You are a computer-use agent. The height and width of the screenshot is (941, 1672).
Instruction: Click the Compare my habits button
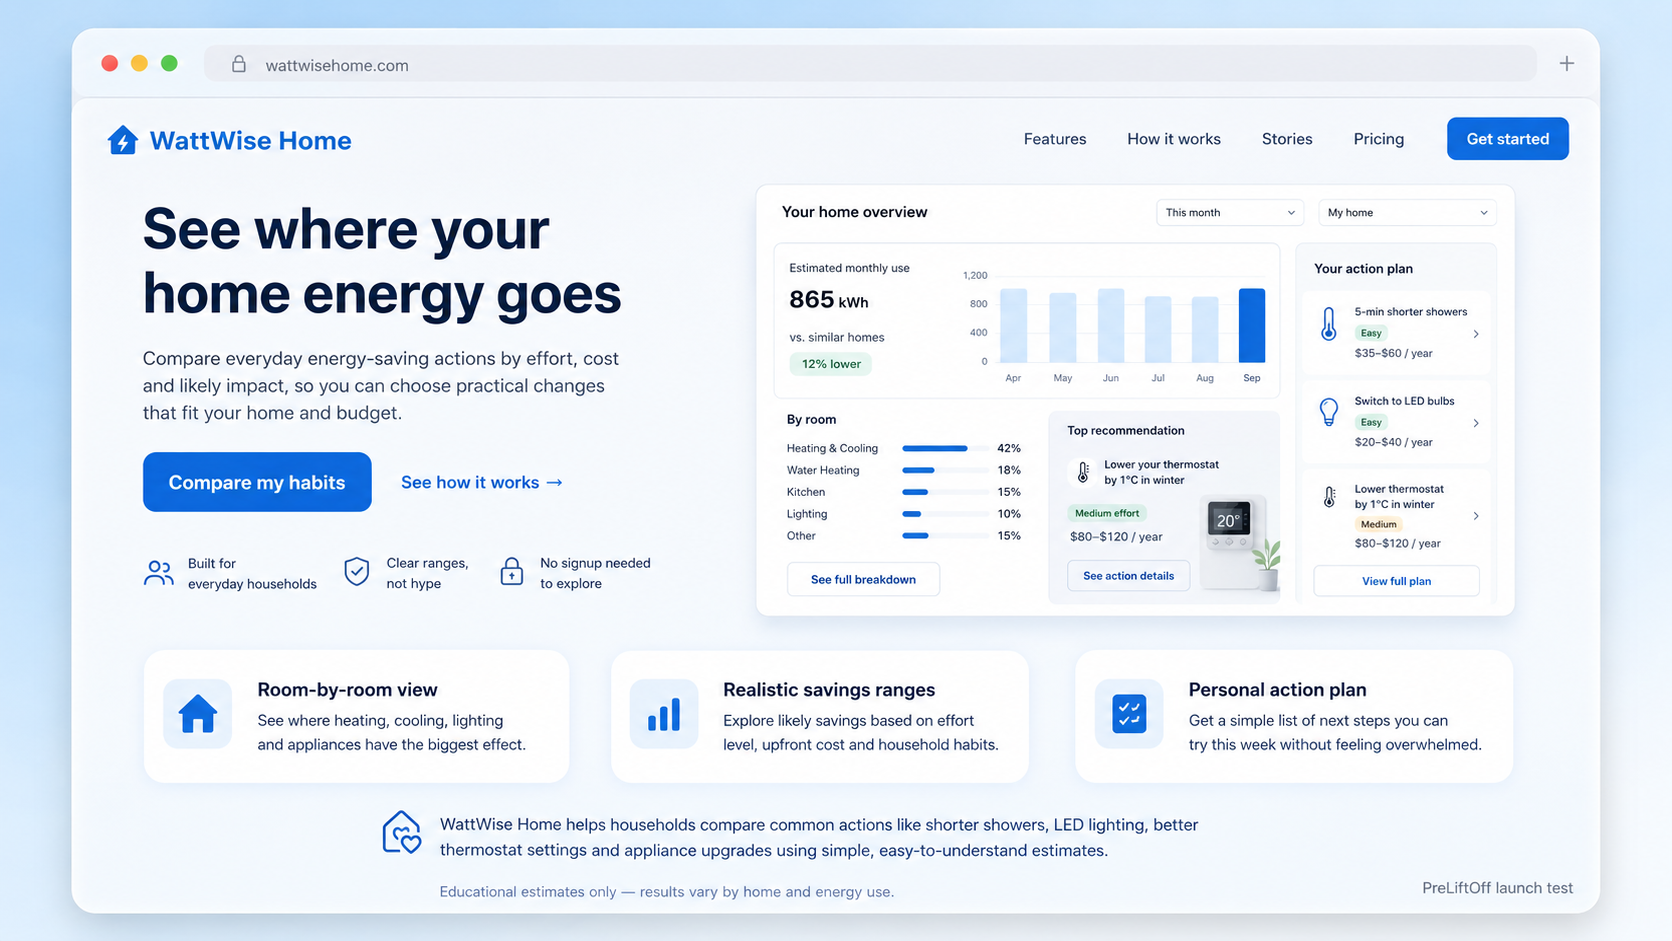click(x=257, y=482)
